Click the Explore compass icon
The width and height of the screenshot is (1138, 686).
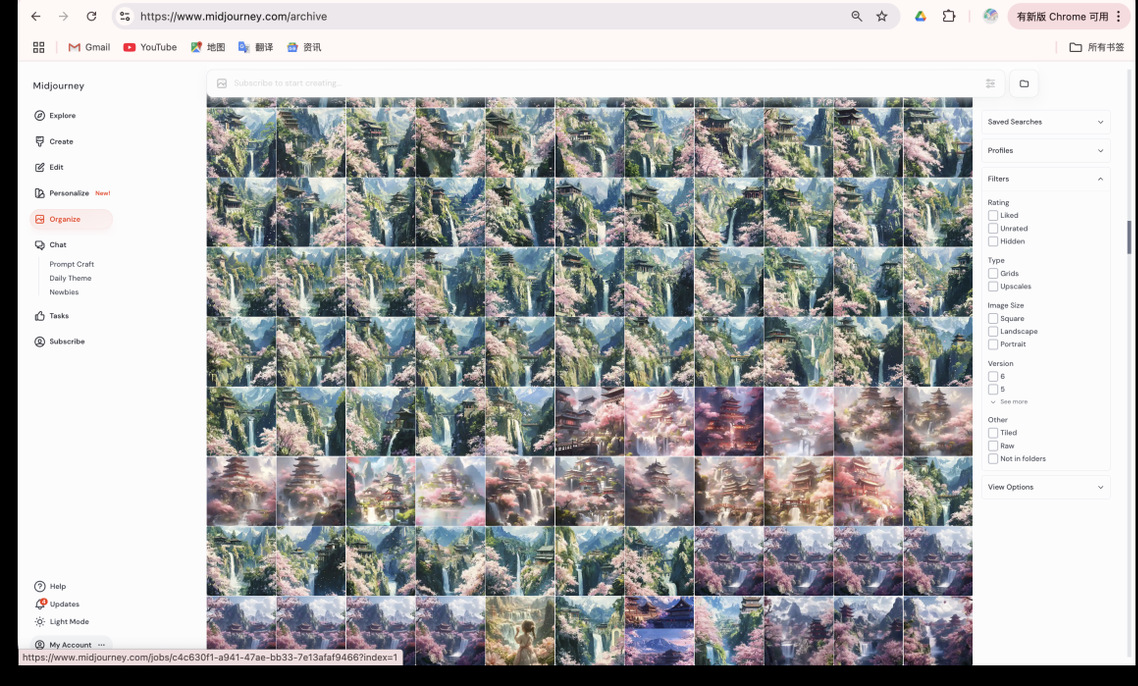click(40, 116)
